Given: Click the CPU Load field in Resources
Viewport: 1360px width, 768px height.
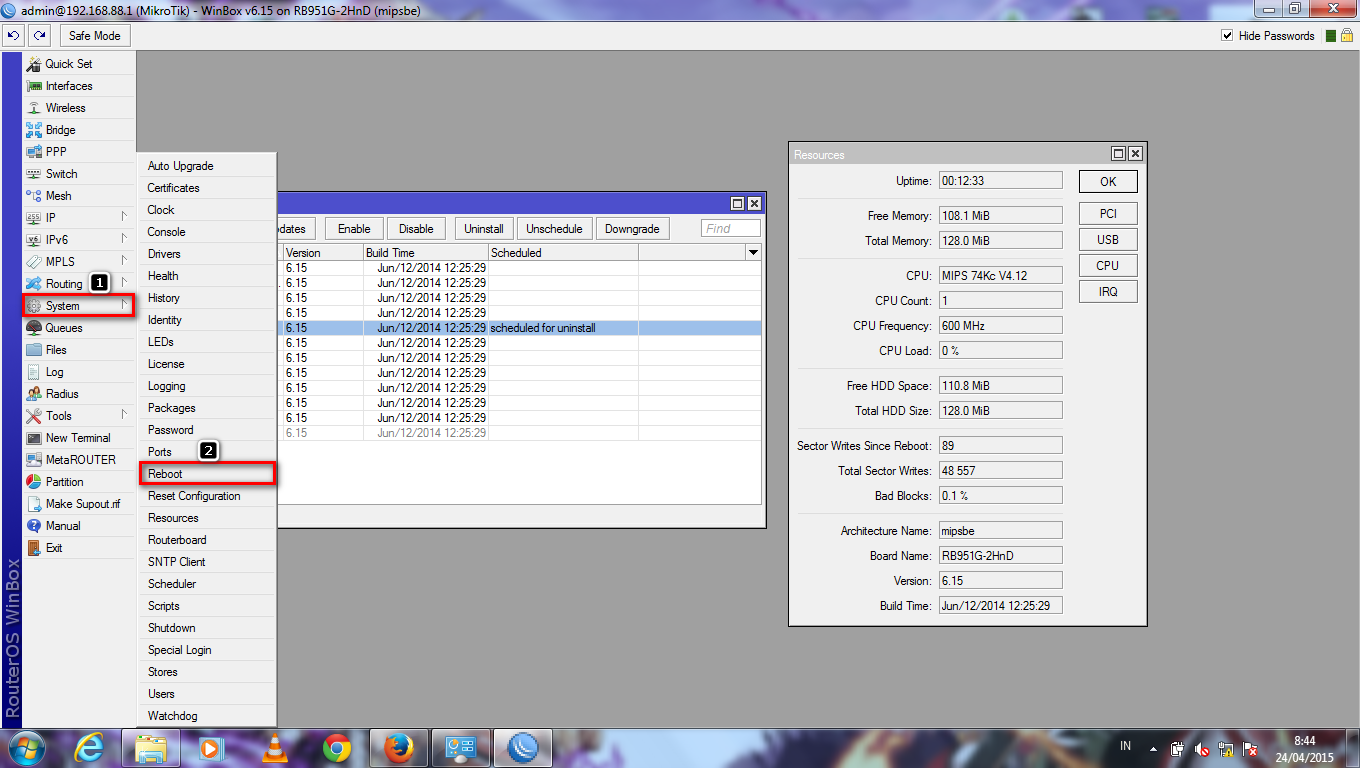Looking at the screenshot, I should 999,349.
